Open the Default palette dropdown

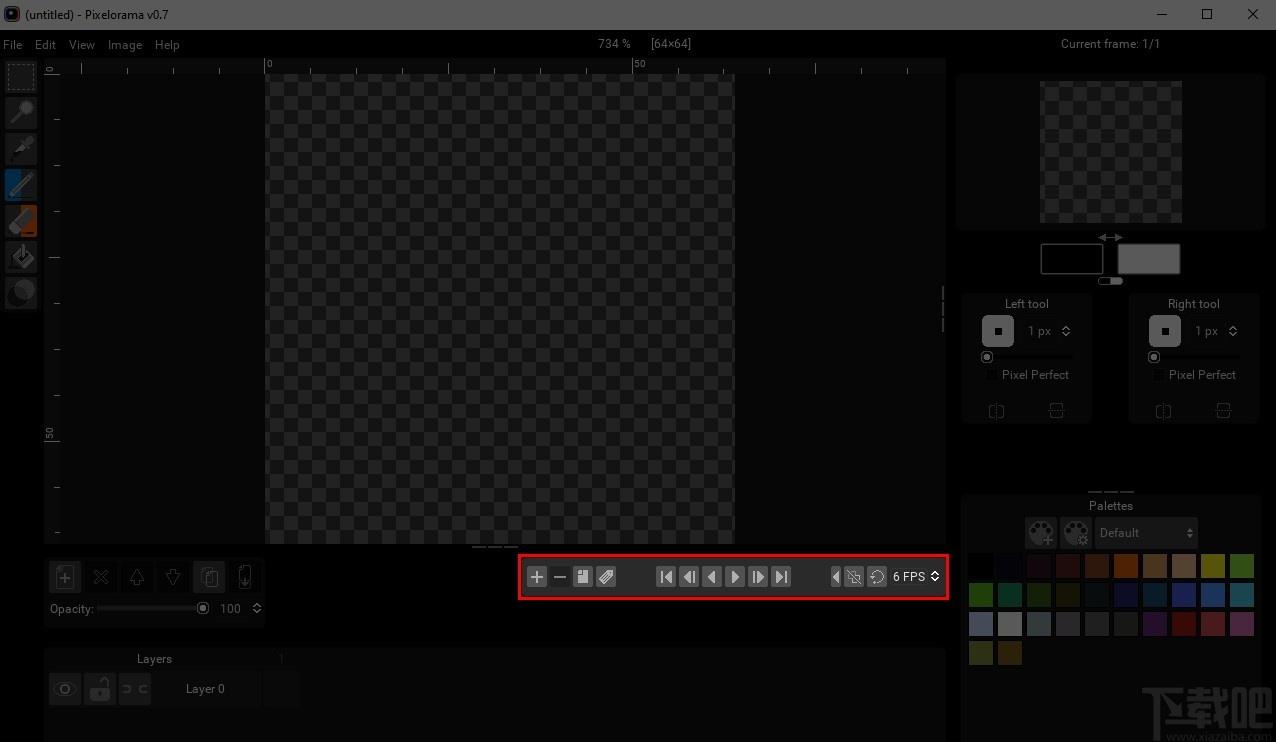1146,533
